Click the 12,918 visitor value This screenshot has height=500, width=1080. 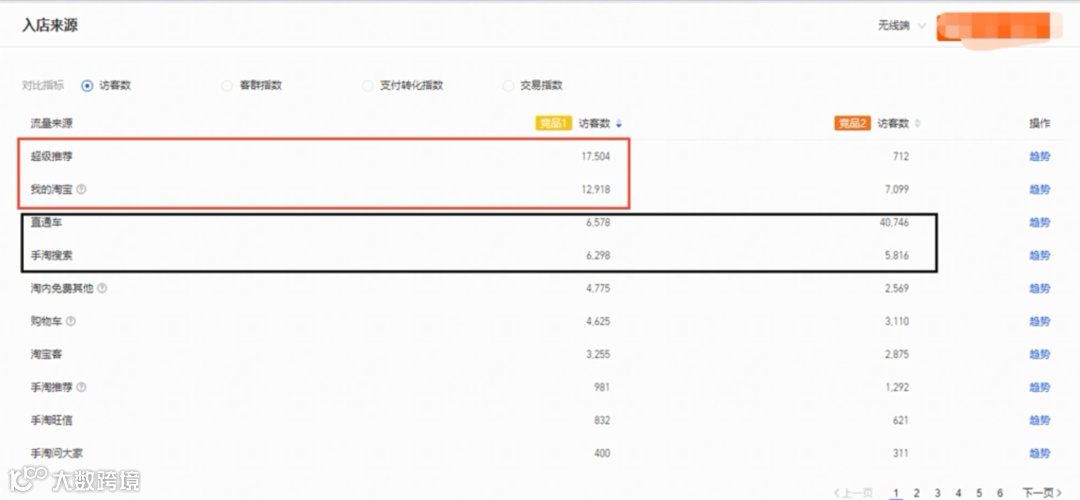coord(596,189)
